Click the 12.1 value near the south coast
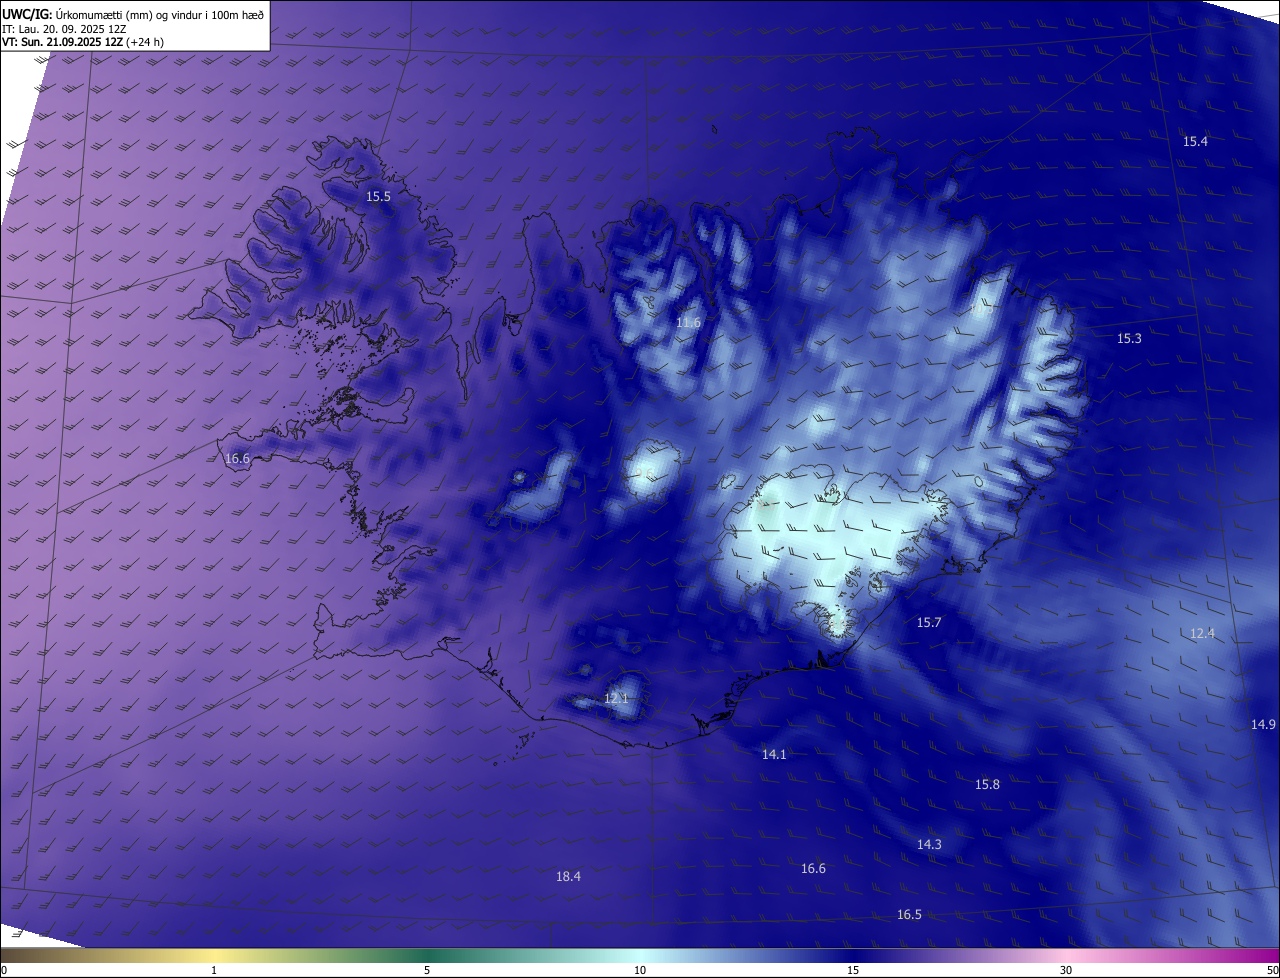Screen dimensions: 1280x978 (616, 698)
